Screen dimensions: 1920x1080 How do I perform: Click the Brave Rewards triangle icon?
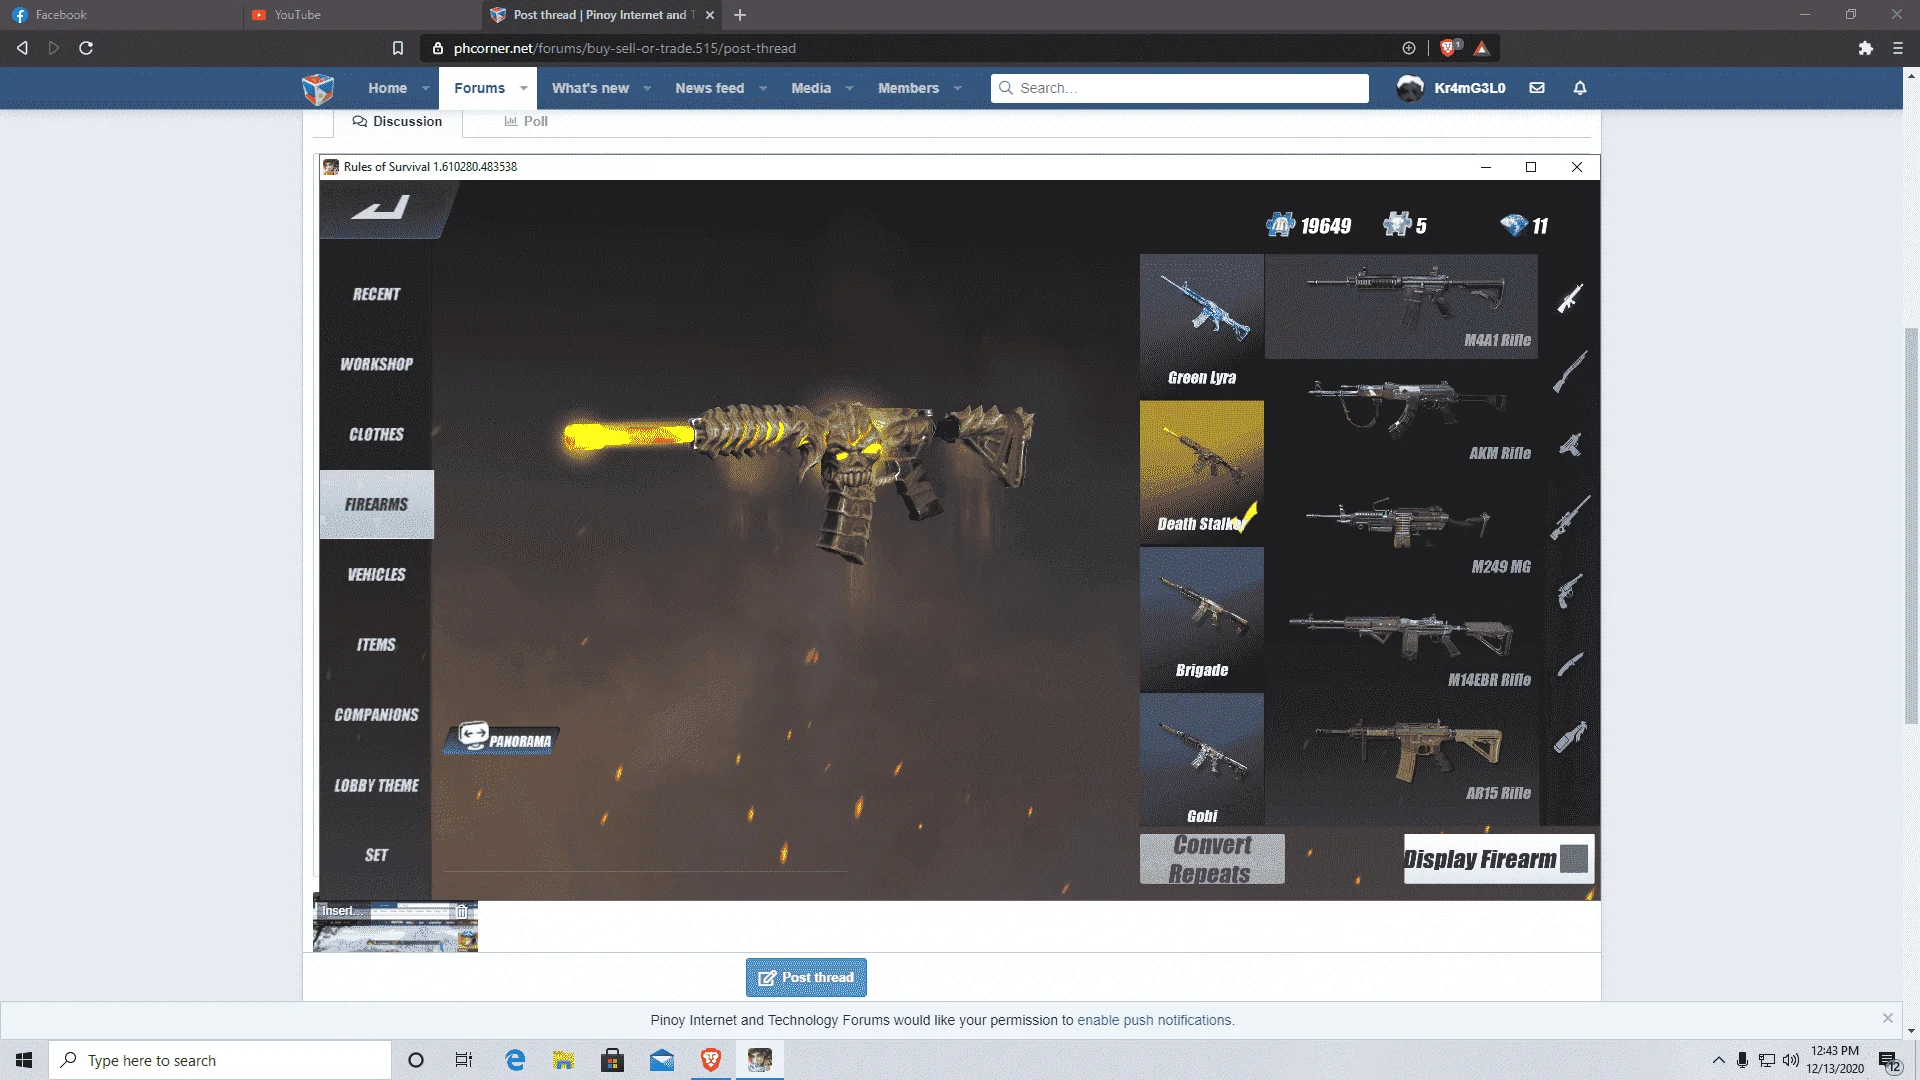(x=1482, y=48)
